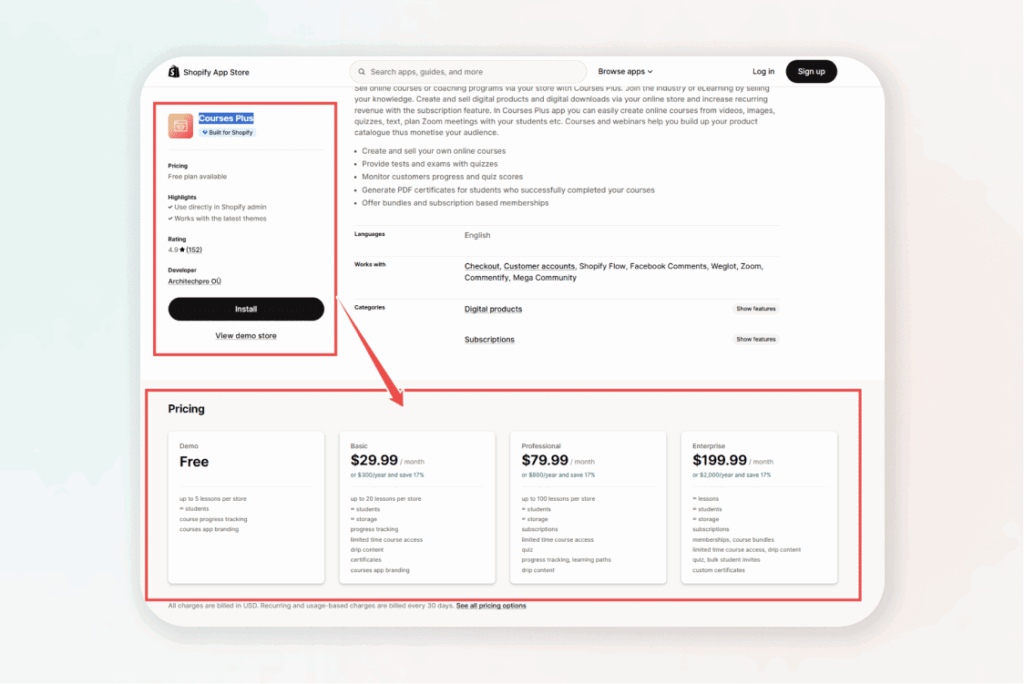Open the Checkout integration link

481,265
